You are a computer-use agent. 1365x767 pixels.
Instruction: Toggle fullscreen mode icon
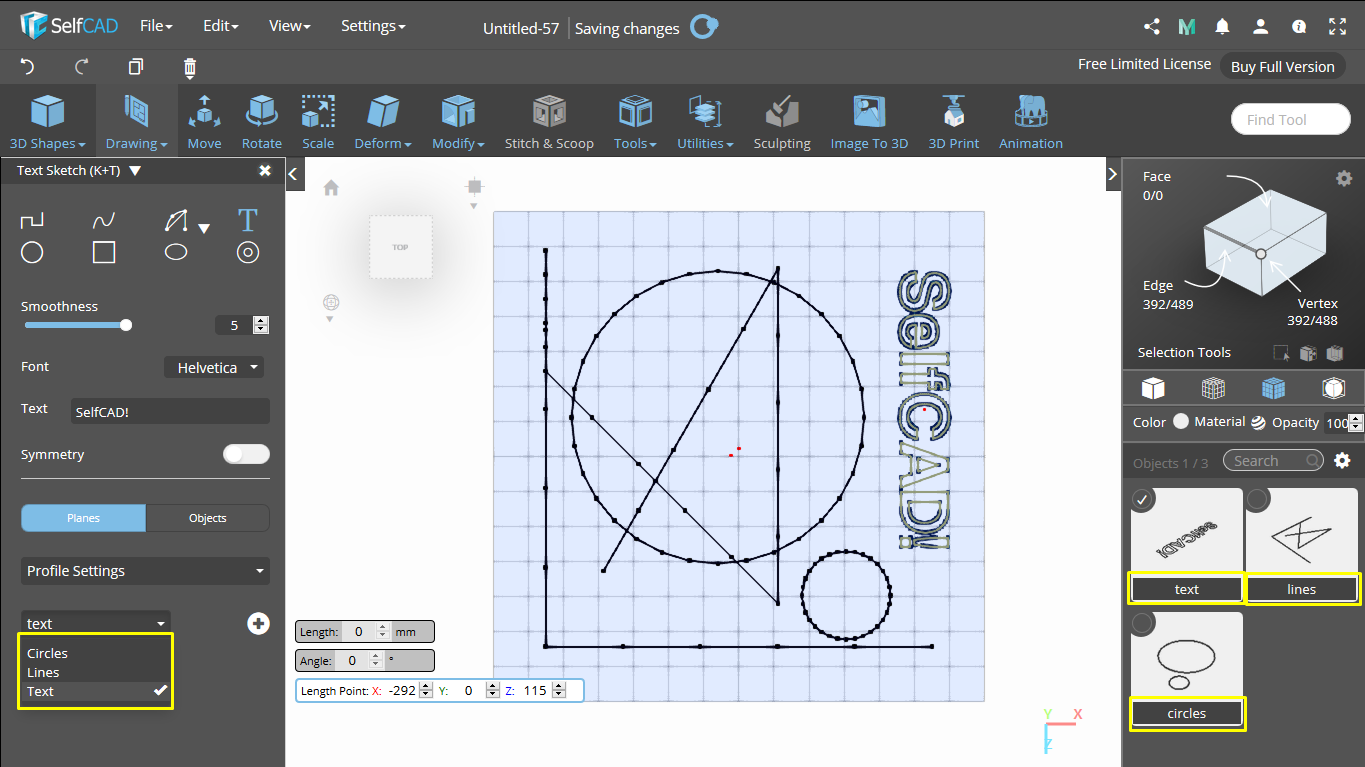point(1337,27)
